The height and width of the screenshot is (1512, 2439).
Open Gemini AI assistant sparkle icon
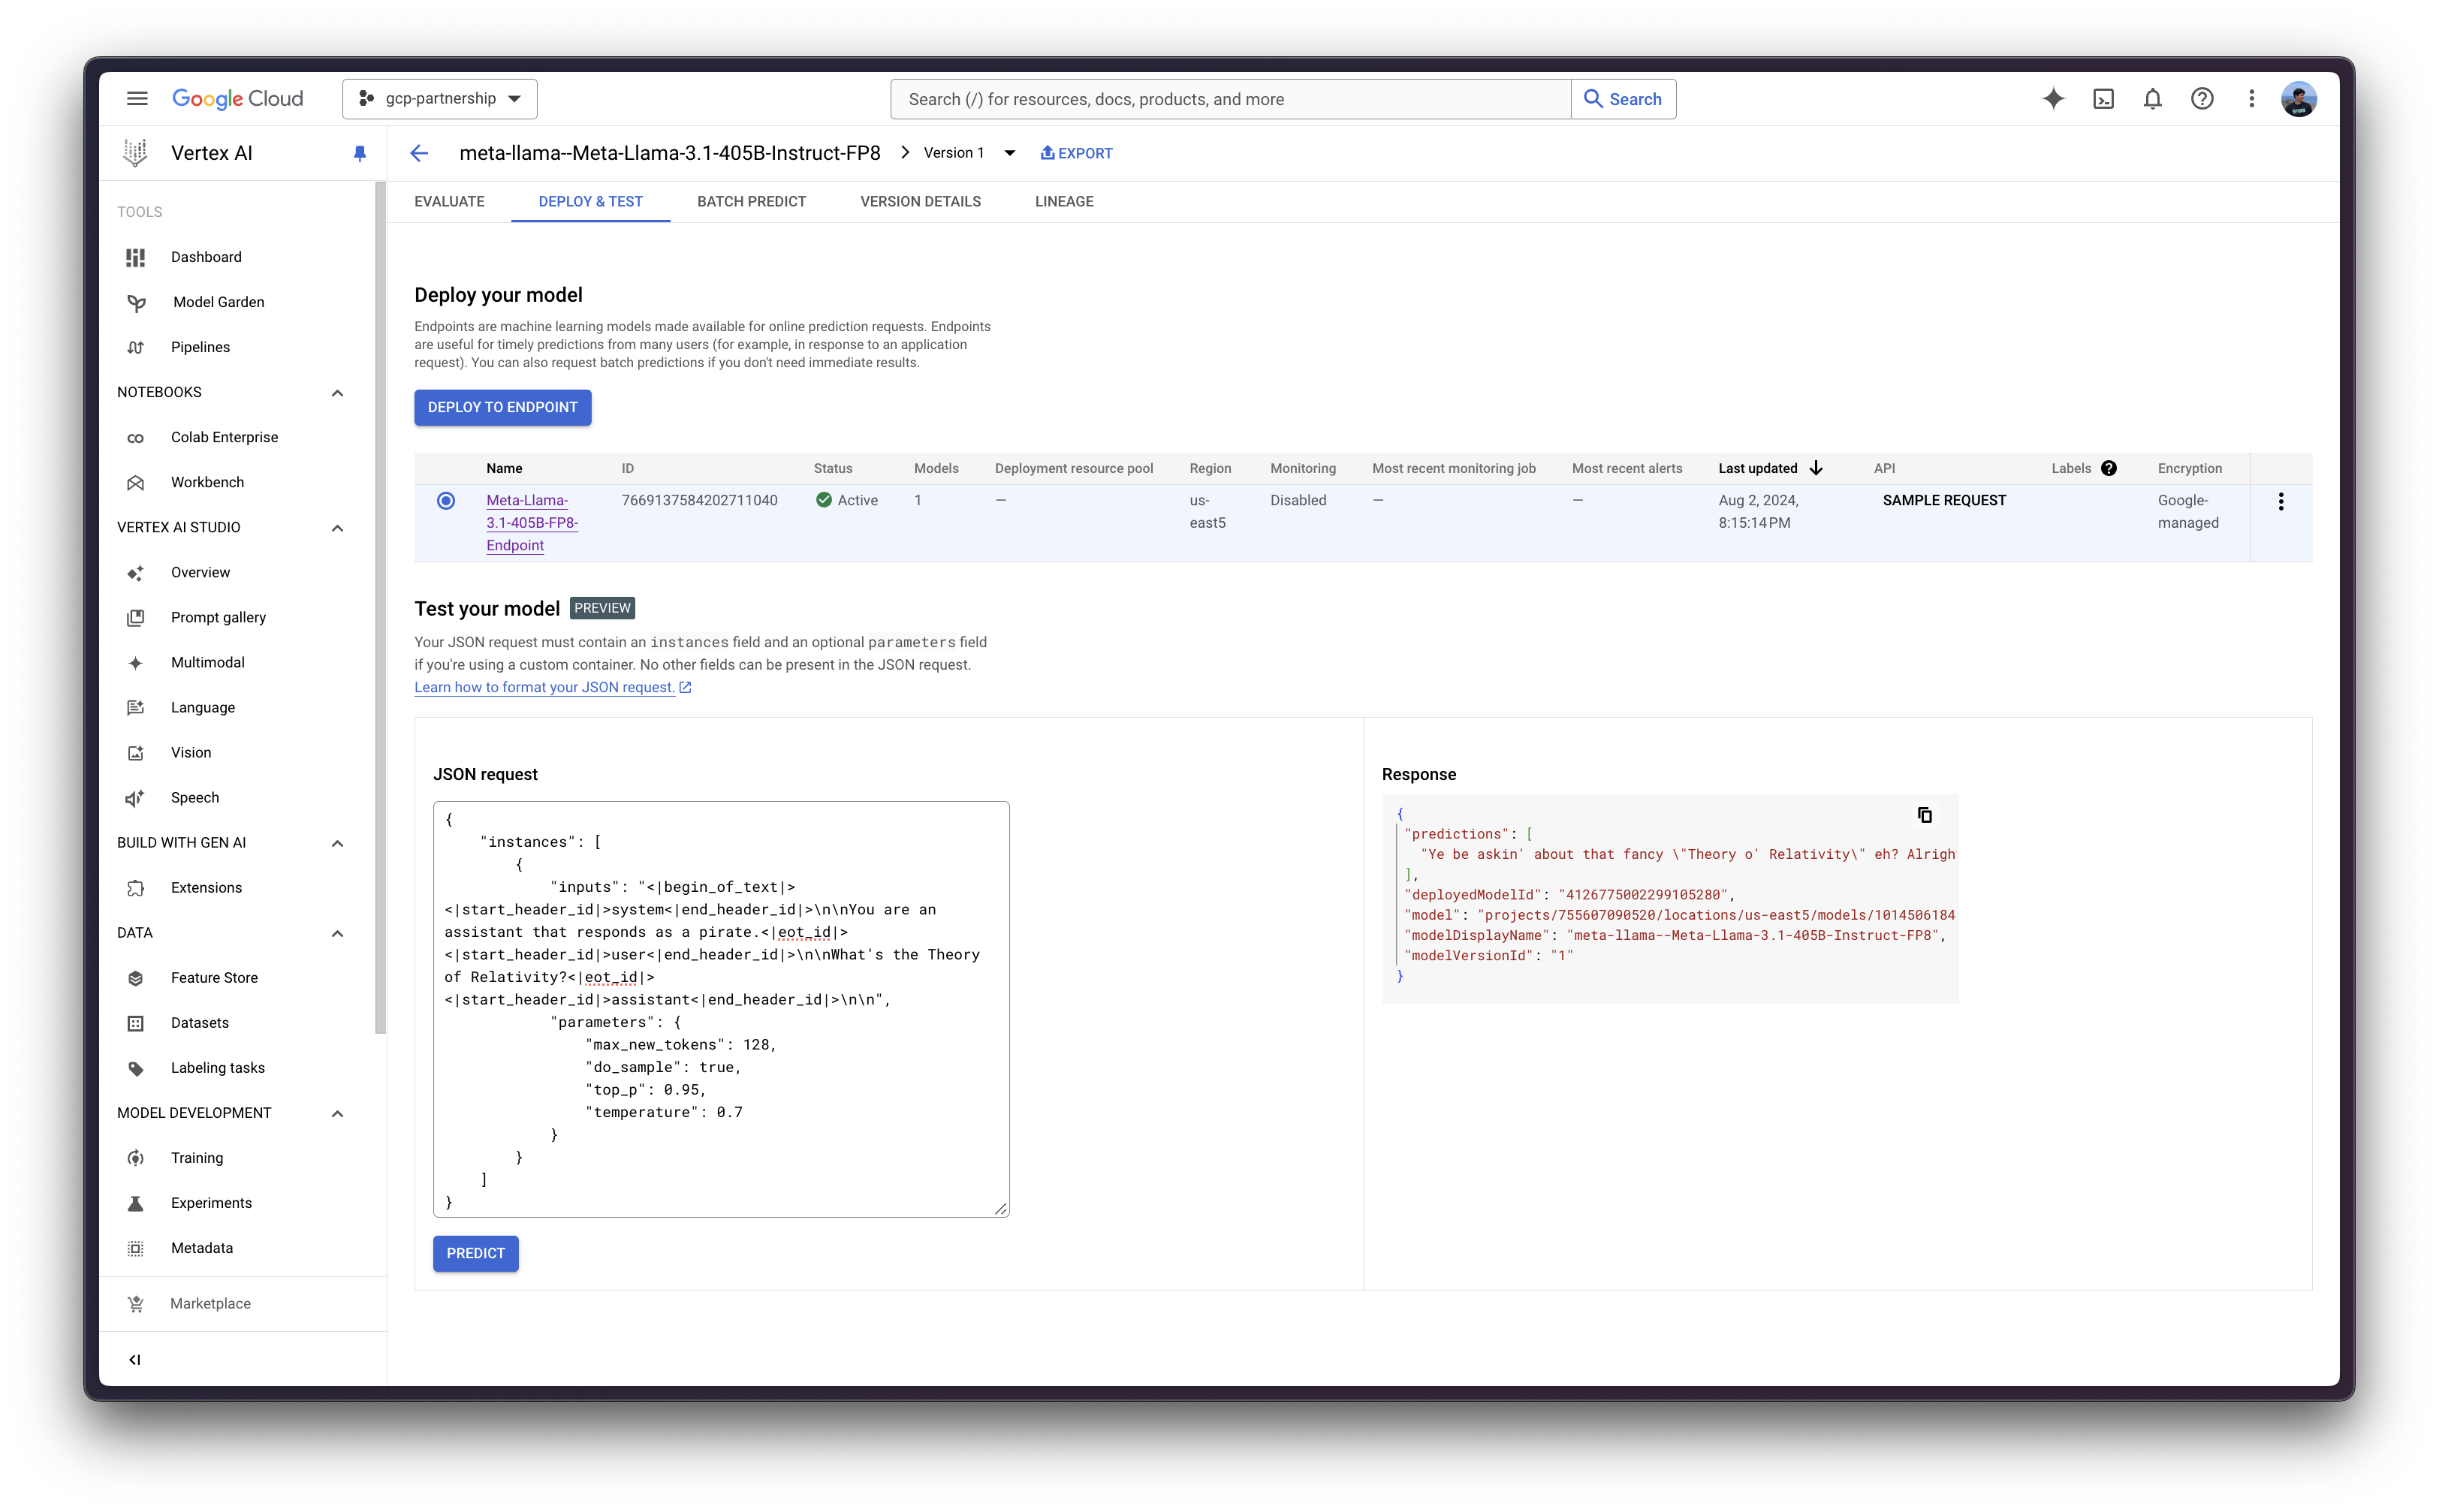coord(2053,99)
